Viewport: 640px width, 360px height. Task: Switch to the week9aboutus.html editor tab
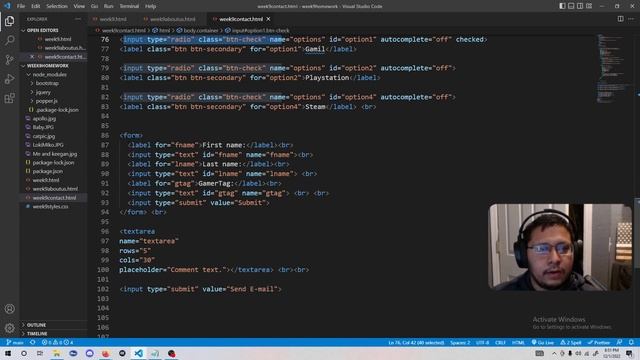coord(172,19)
